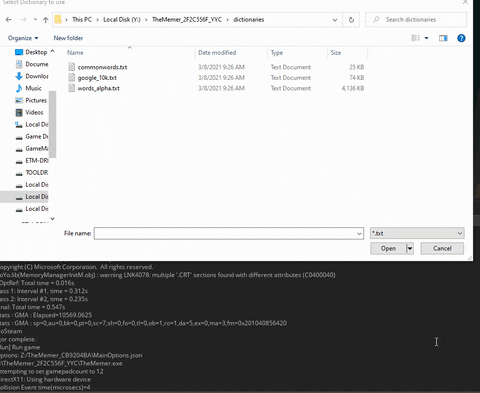Screen dimensions: 480x393
Task: Click the Downloads arrow icon in sidebar
Action: point(19,76)
